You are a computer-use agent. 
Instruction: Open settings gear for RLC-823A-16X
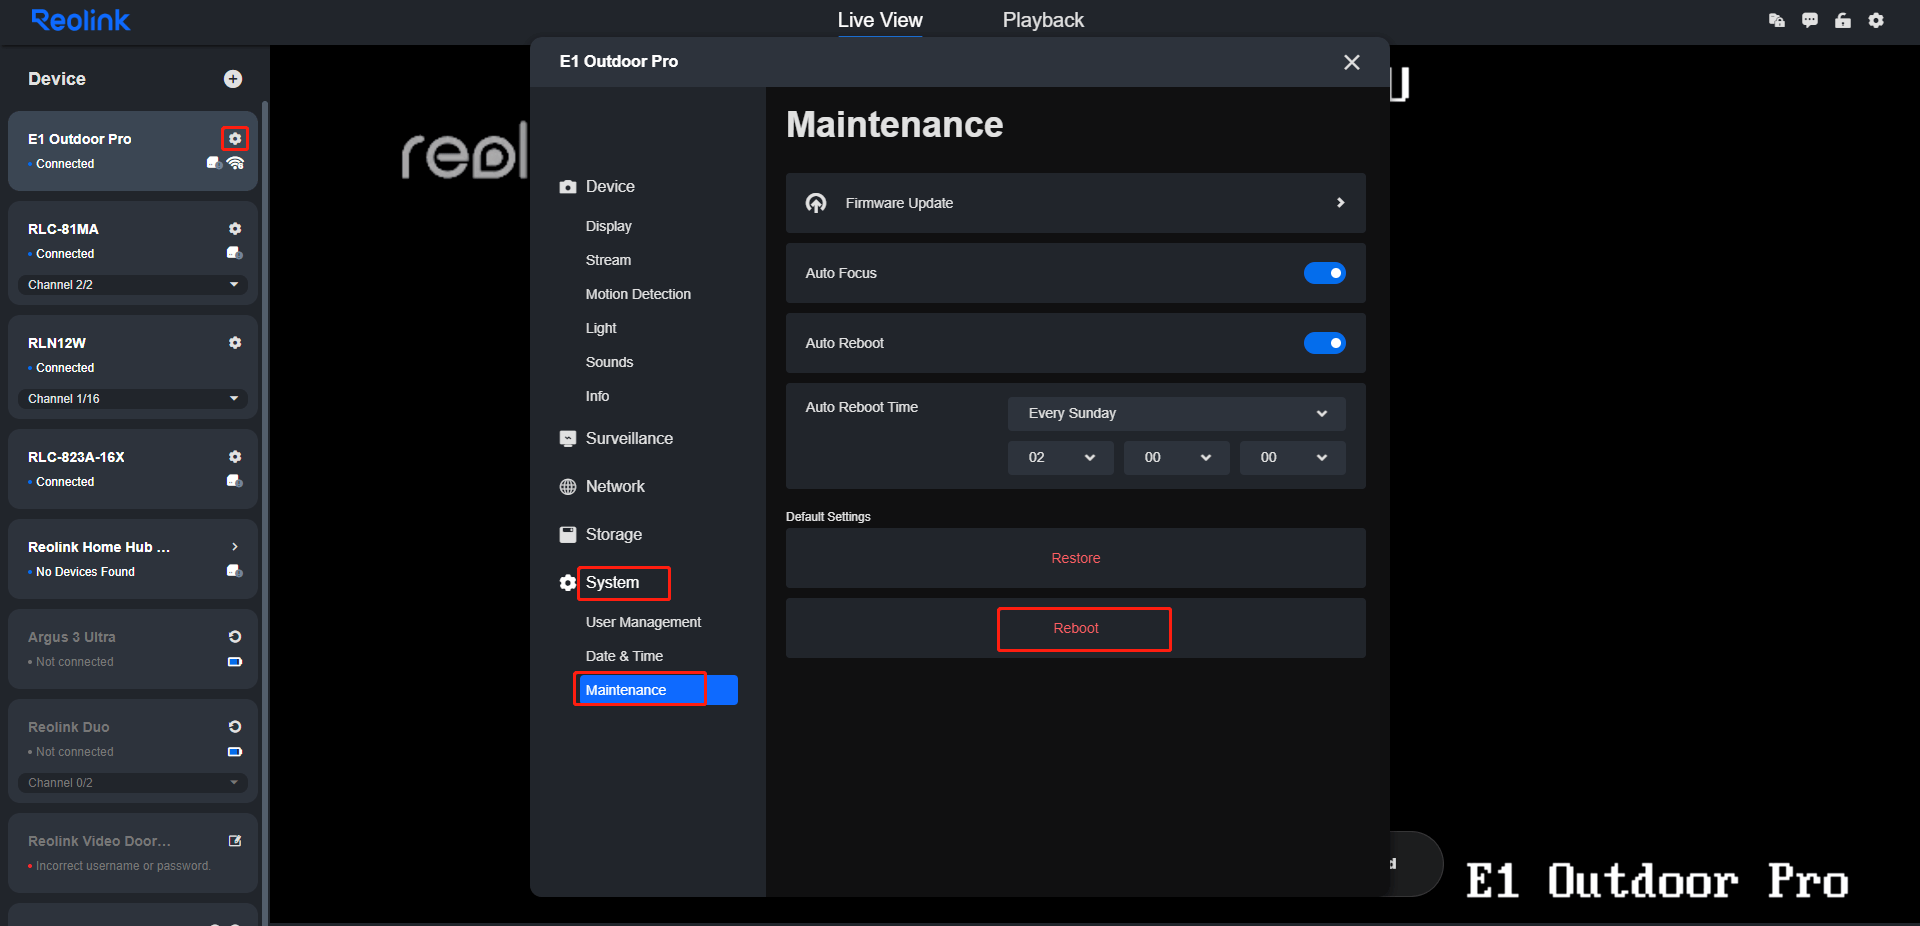point(235,457)
